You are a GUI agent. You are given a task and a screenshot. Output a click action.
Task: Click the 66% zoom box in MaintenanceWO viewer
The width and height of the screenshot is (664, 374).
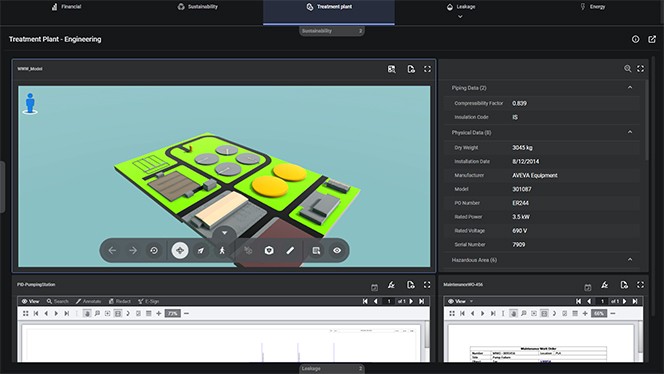[599, 313]
